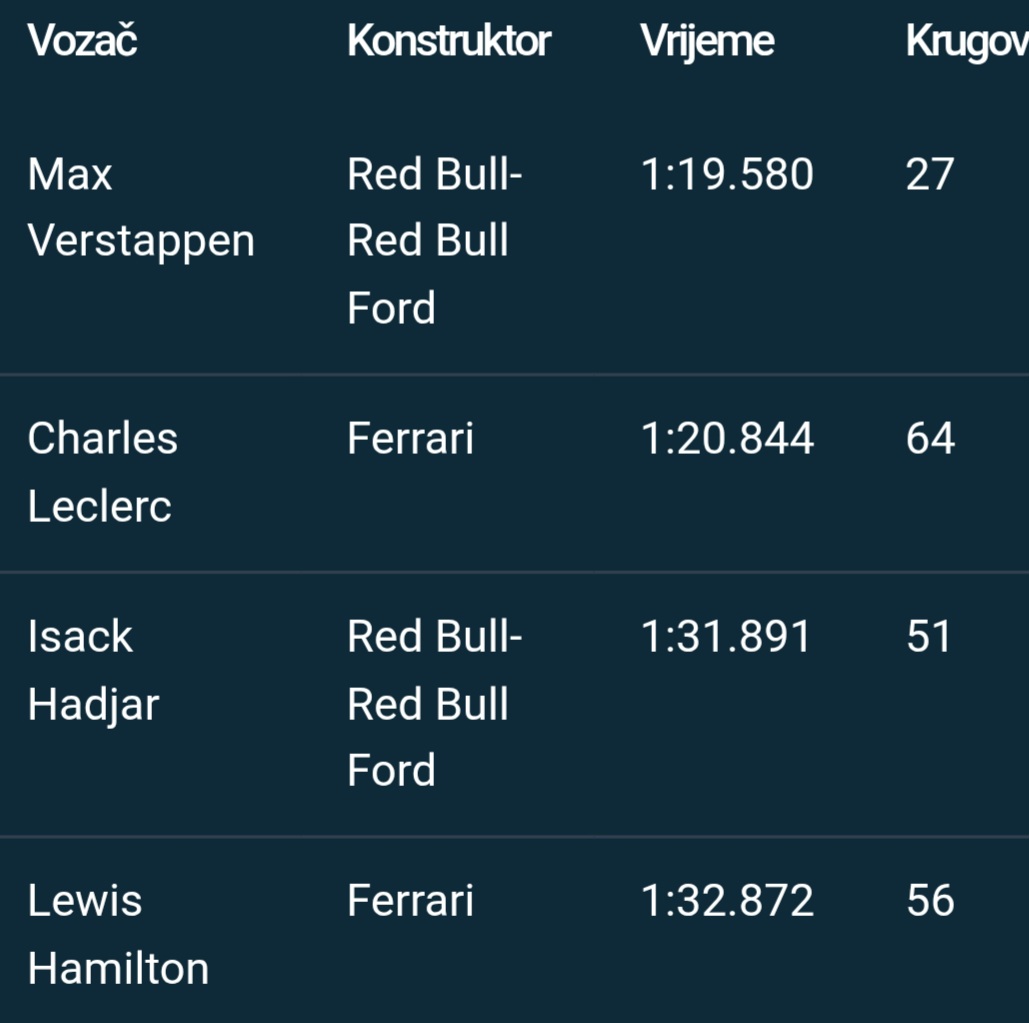Click Hamilton's Ferrari constructor cell

pyautogui.click(x=410, y=901)
